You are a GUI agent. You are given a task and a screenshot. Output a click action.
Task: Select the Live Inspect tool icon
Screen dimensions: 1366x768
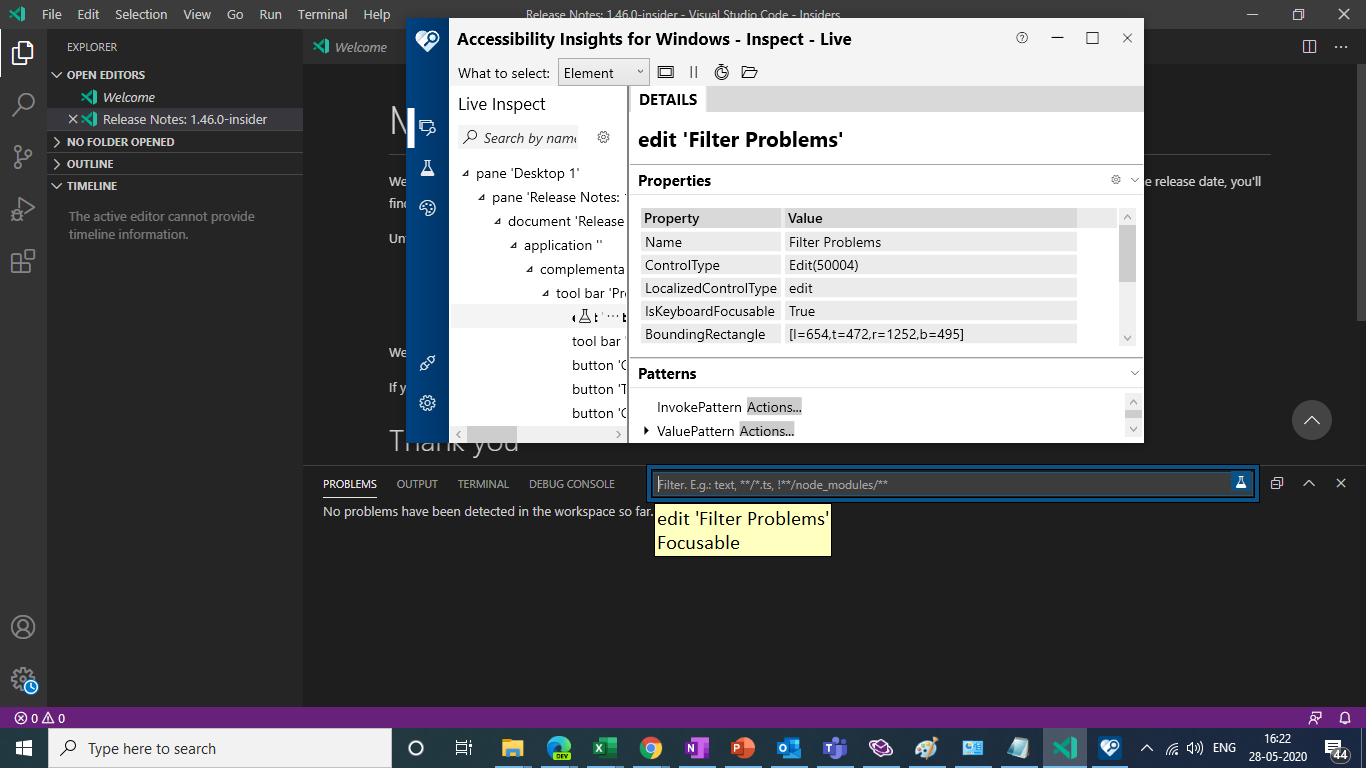click(x=427, y=127)
